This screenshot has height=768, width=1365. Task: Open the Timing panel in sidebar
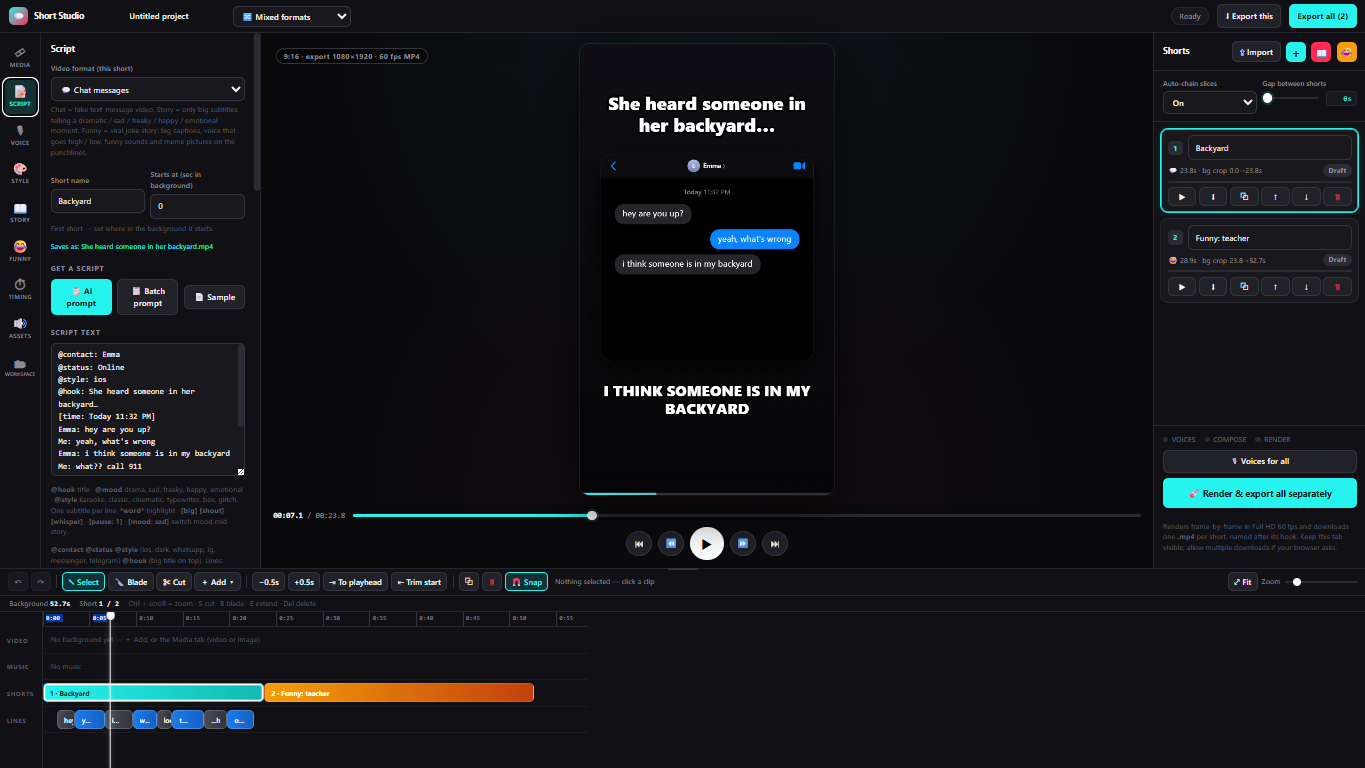coord(20,290)
